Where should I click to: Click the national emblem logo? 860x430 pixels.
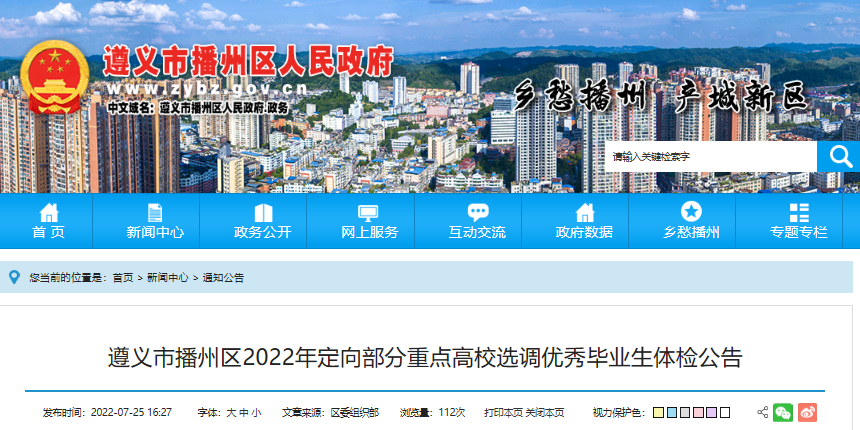click(54, 81)
